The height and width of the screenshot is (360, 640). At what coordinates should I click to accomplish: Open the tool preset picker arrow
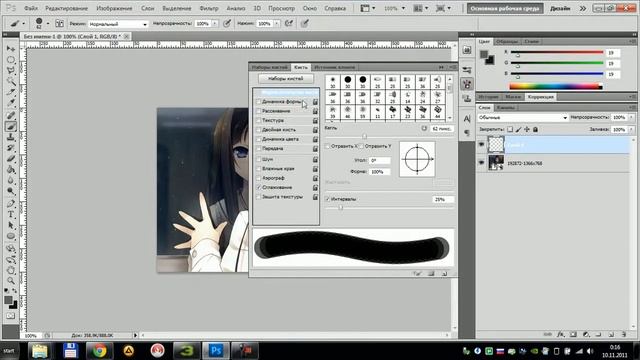coord(23,24)
